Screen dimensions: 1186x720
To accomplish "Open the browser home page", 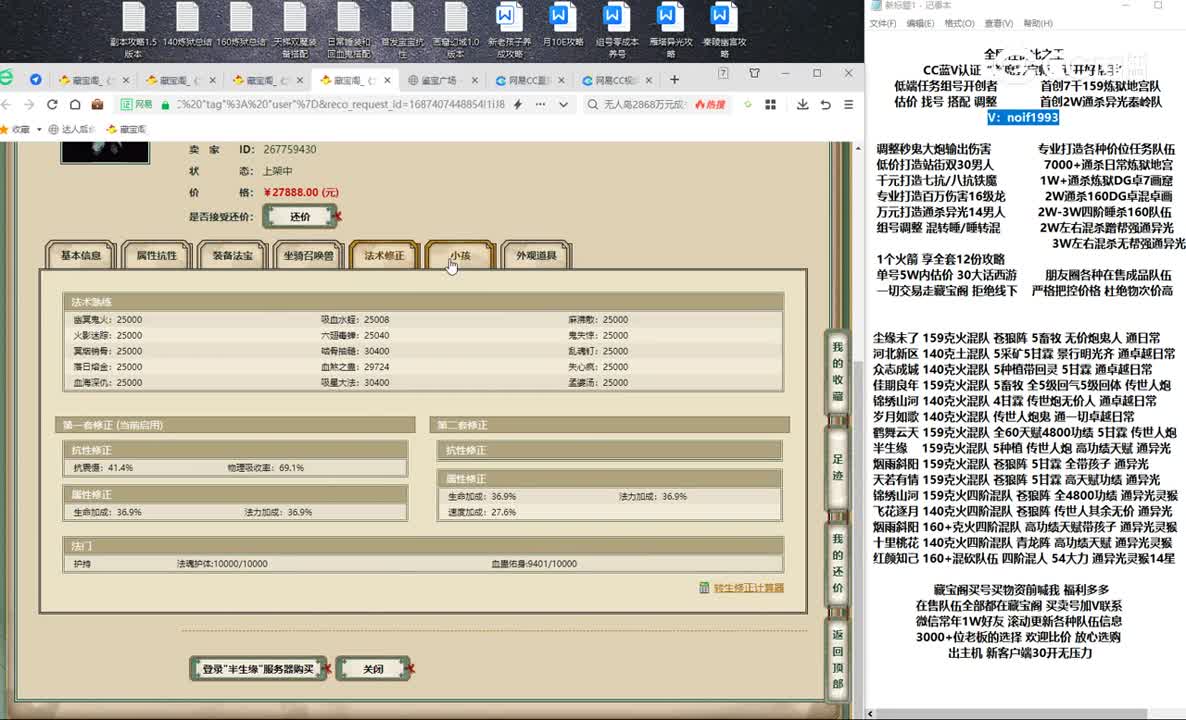I will [75, 104].
